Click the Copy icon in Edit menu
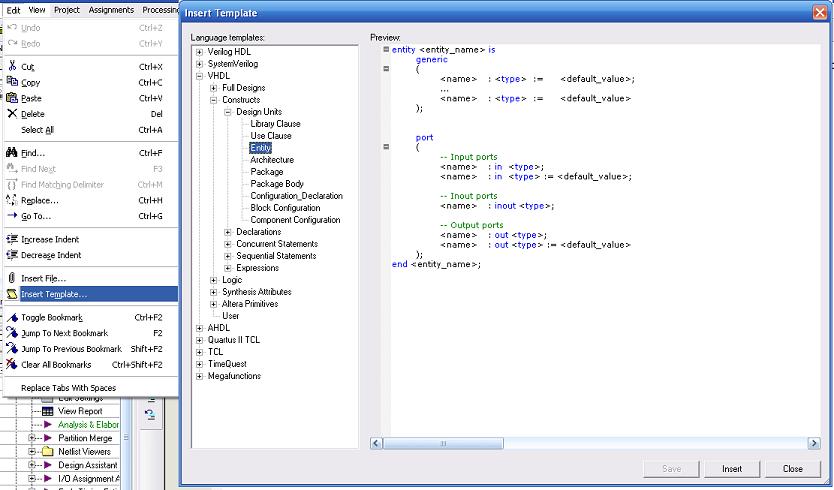 coord(12,82)
